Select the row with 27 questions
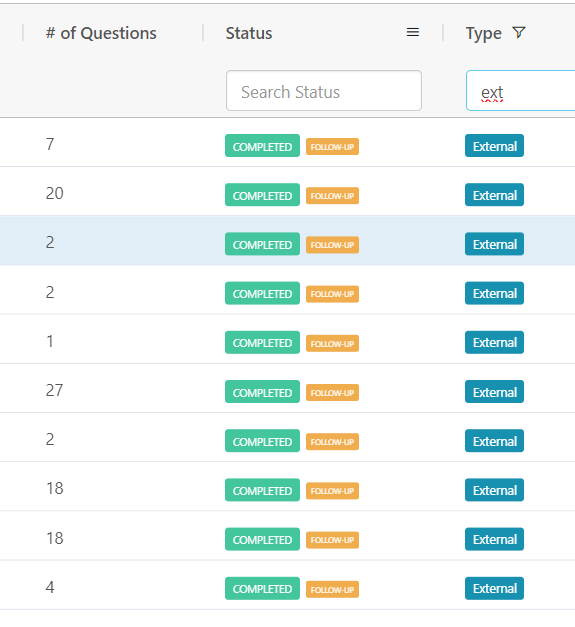The image size is (575, 627). pyautogui.click(x=288, y=389)
